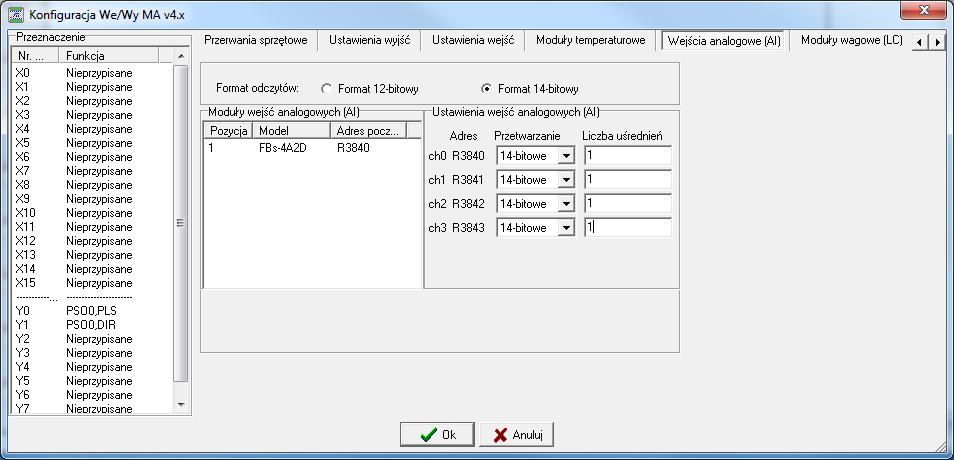
Task: Click ch2 Liczba uśrednień input field
Action: tap(628, 203)
